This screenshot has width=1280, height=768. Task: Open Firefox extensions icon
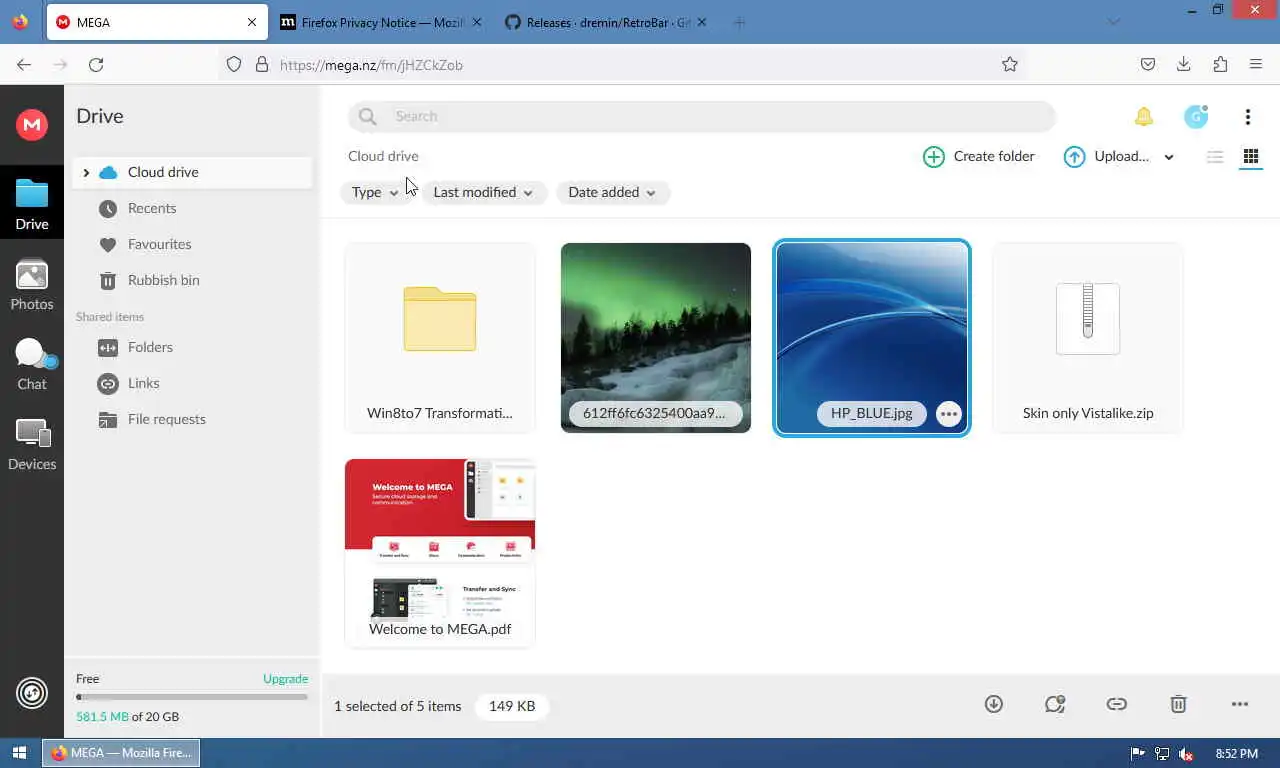point(1220,65)
